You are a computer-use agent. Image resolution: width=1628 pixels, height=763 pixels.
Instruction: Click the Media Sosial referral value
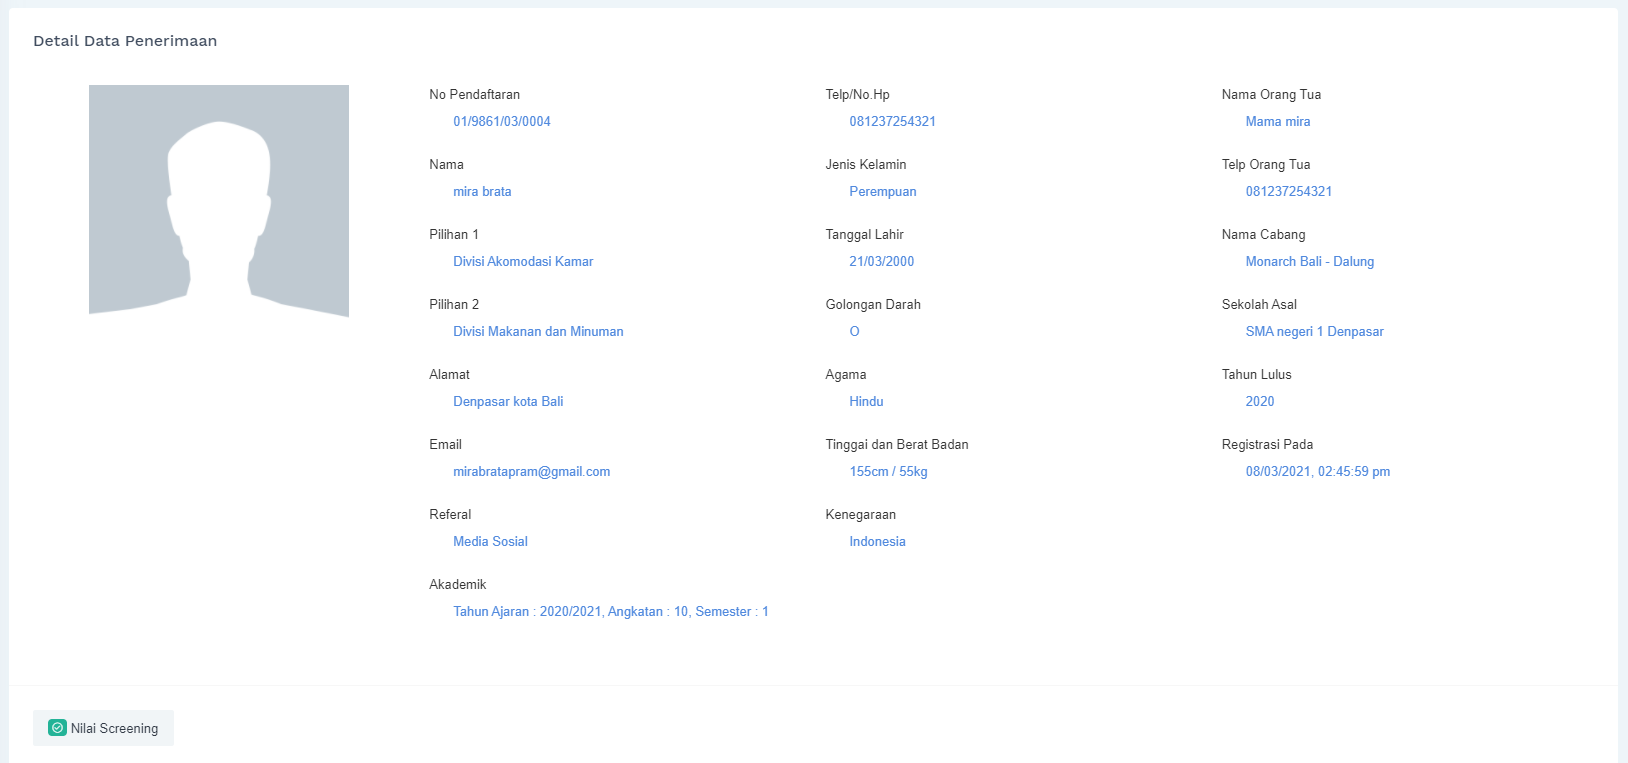click(x=490, y=541)
